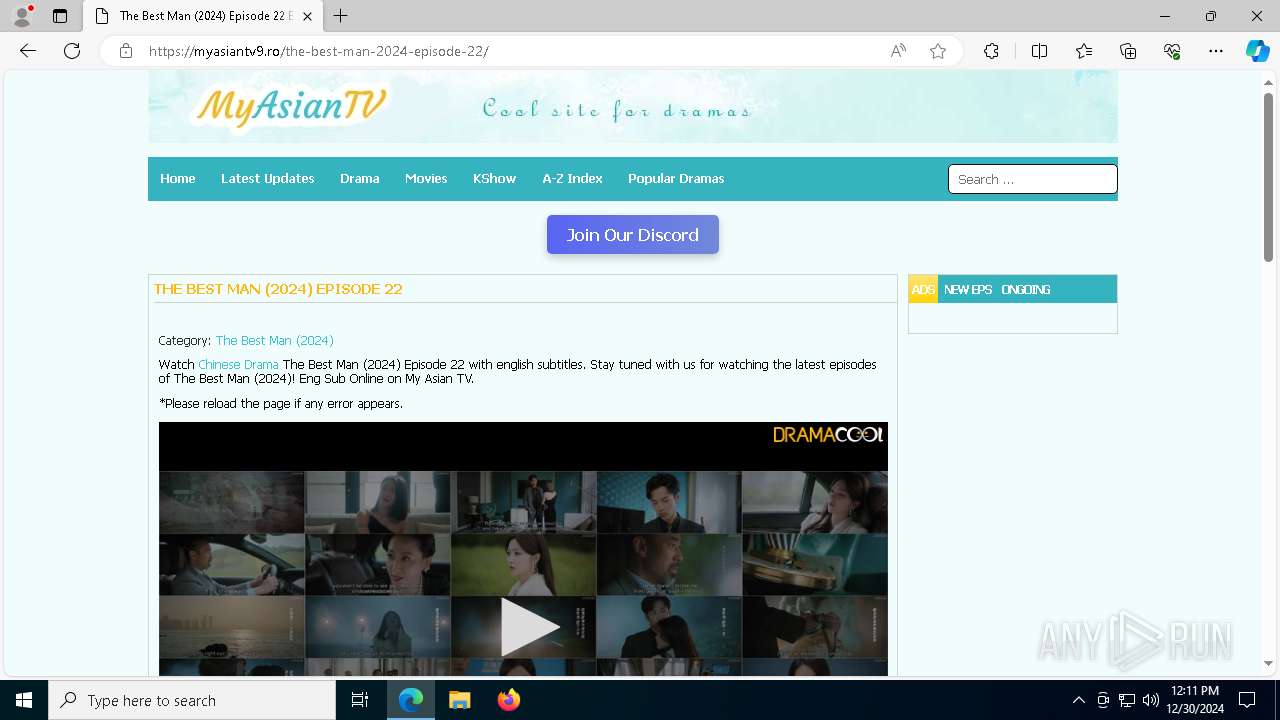
Task: Reload the page with Refresh icon
Action: point(72,51)
